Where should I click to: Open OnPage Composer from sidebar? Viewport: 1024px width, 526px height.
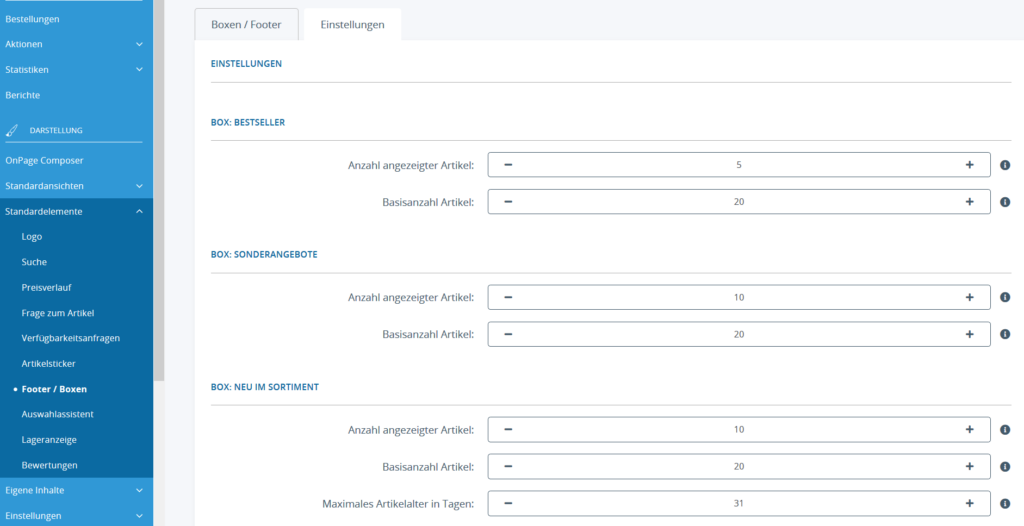45,160
